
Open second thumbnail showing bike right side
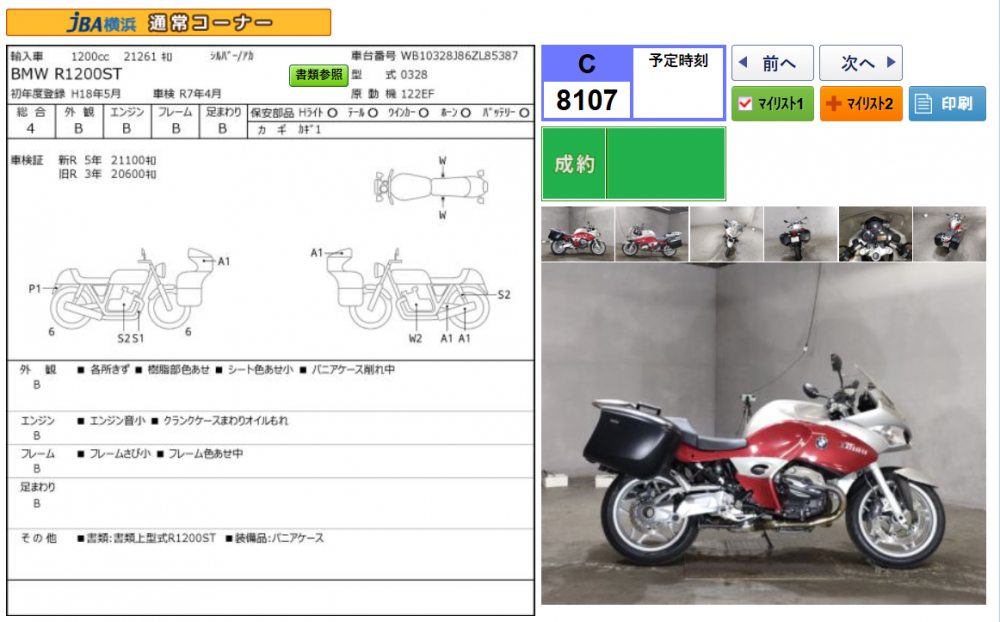click(652, 234)
